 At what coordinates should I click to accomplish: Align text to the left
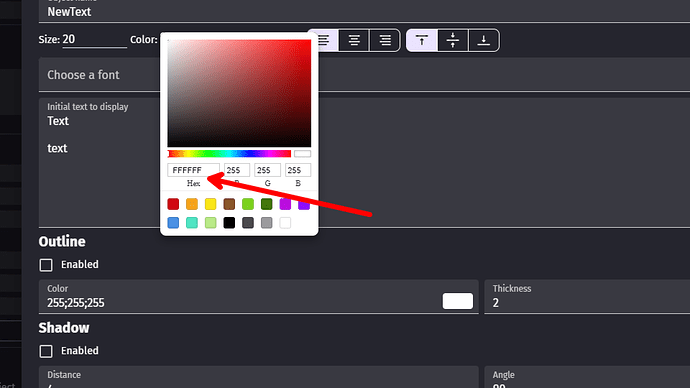tap(323, 40)
